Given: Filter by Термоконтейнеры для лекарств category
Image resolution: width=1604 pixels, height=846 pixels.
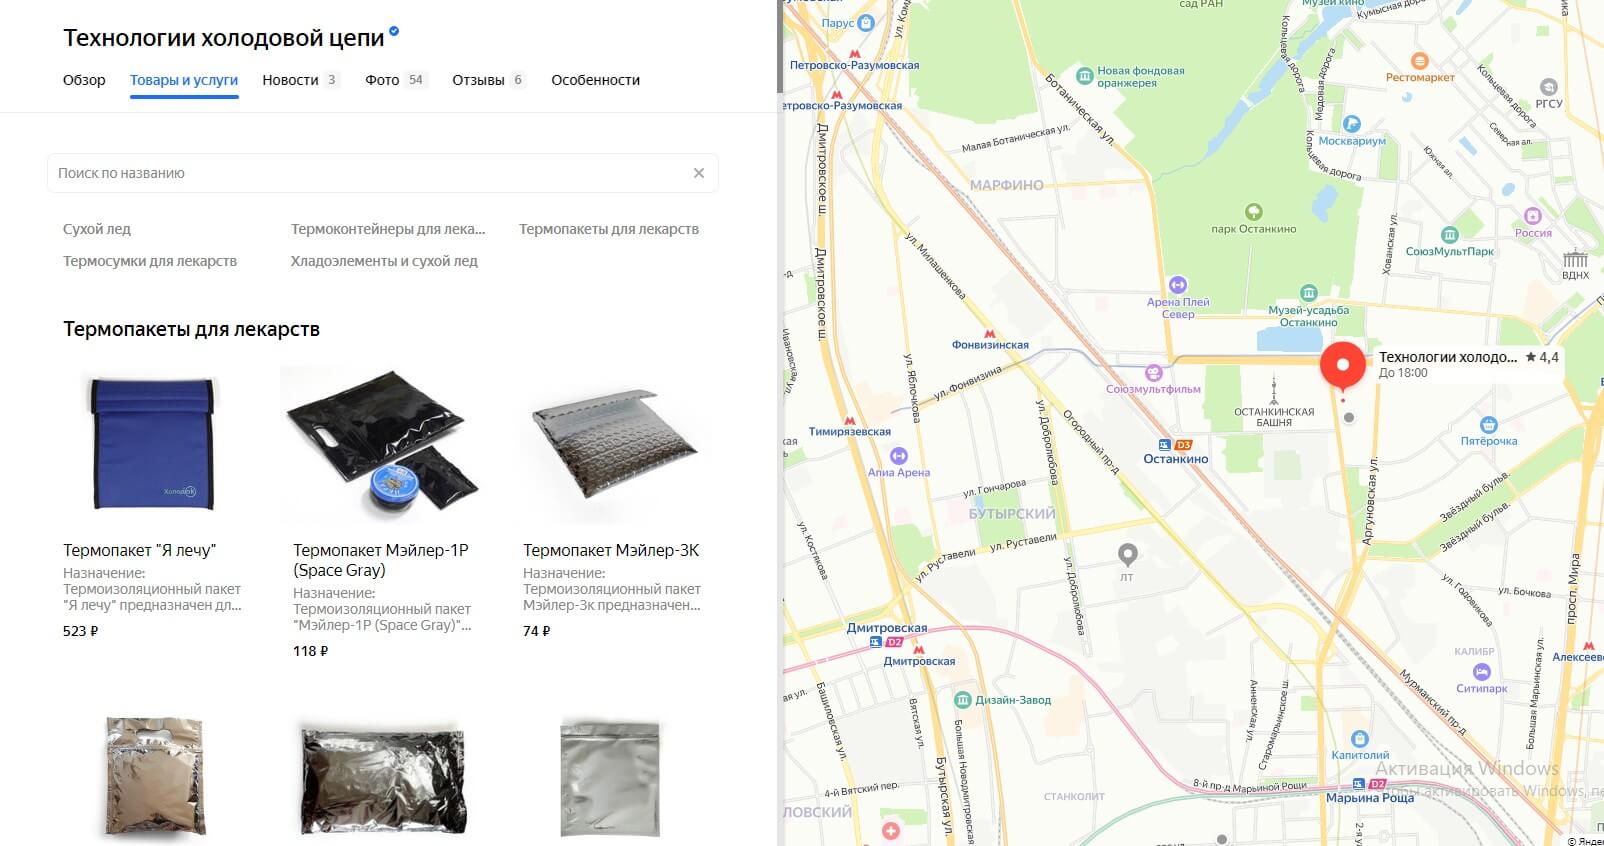Looking at the screenshot, I should [x=388, y=229].
